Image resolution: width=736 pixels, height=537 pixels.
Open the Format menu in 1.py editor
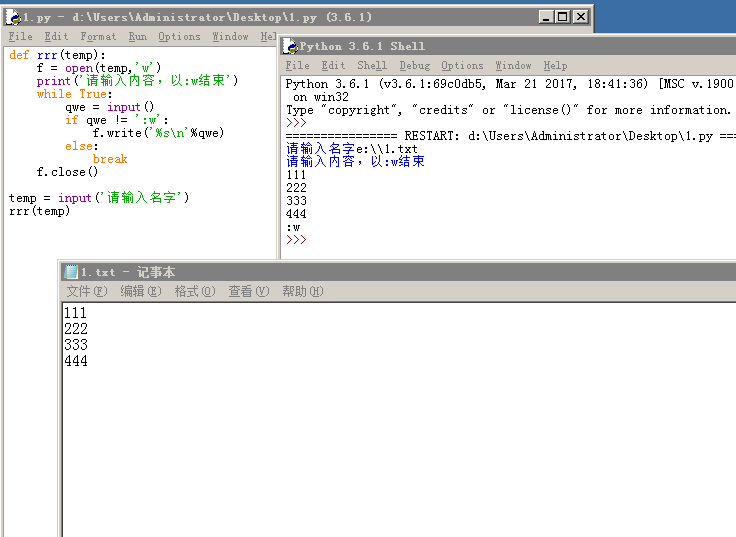(98, 37)
